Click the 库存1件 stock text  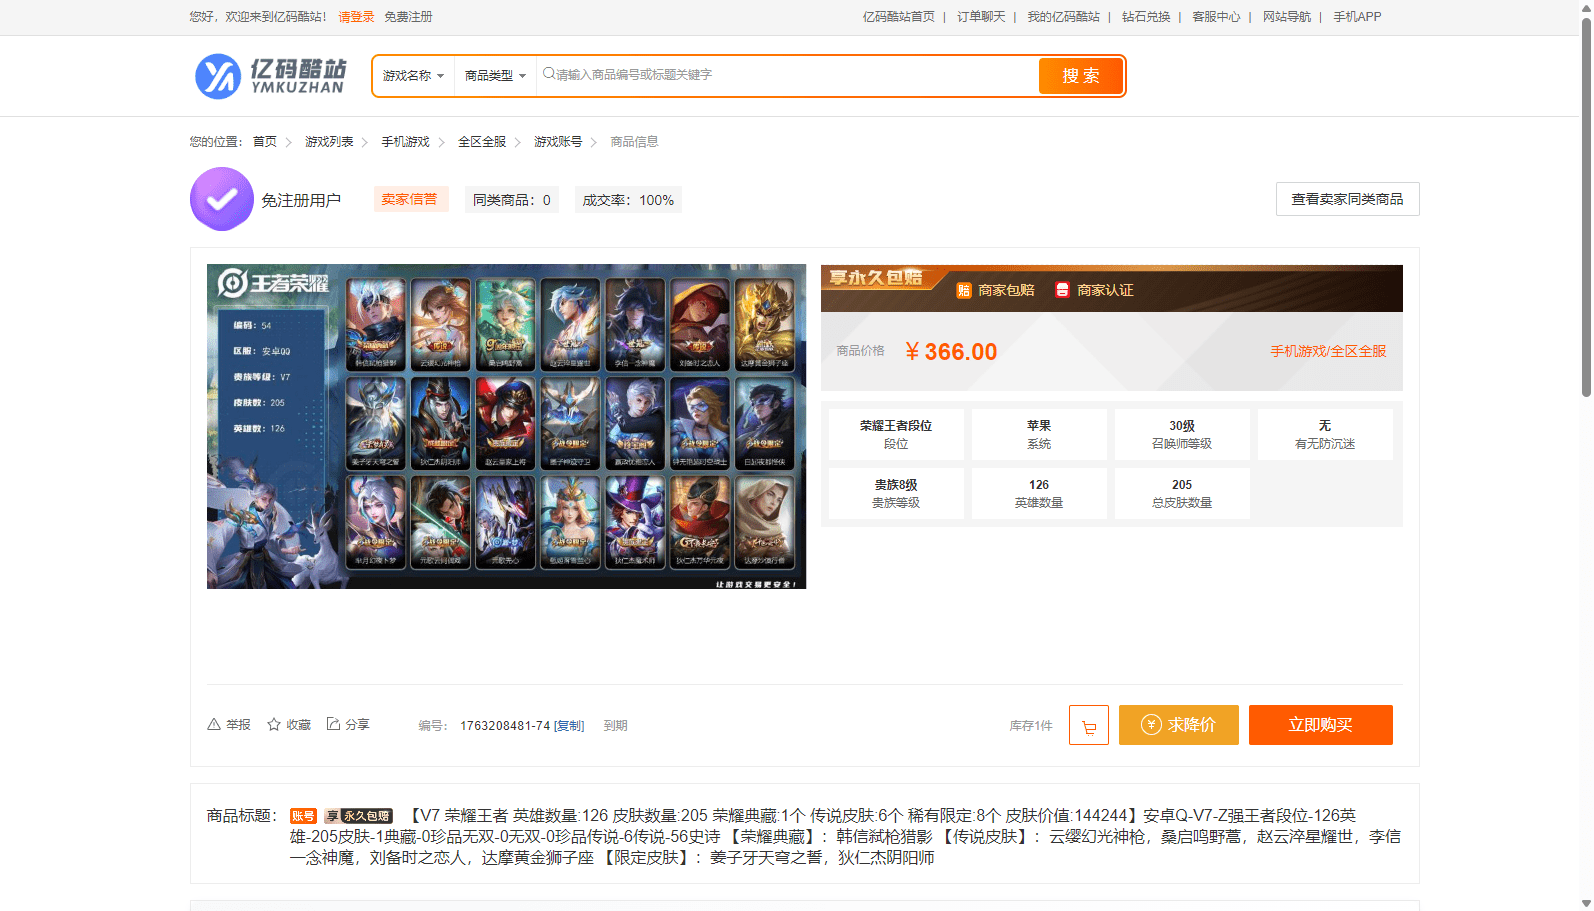click(x=1031, y=726)
